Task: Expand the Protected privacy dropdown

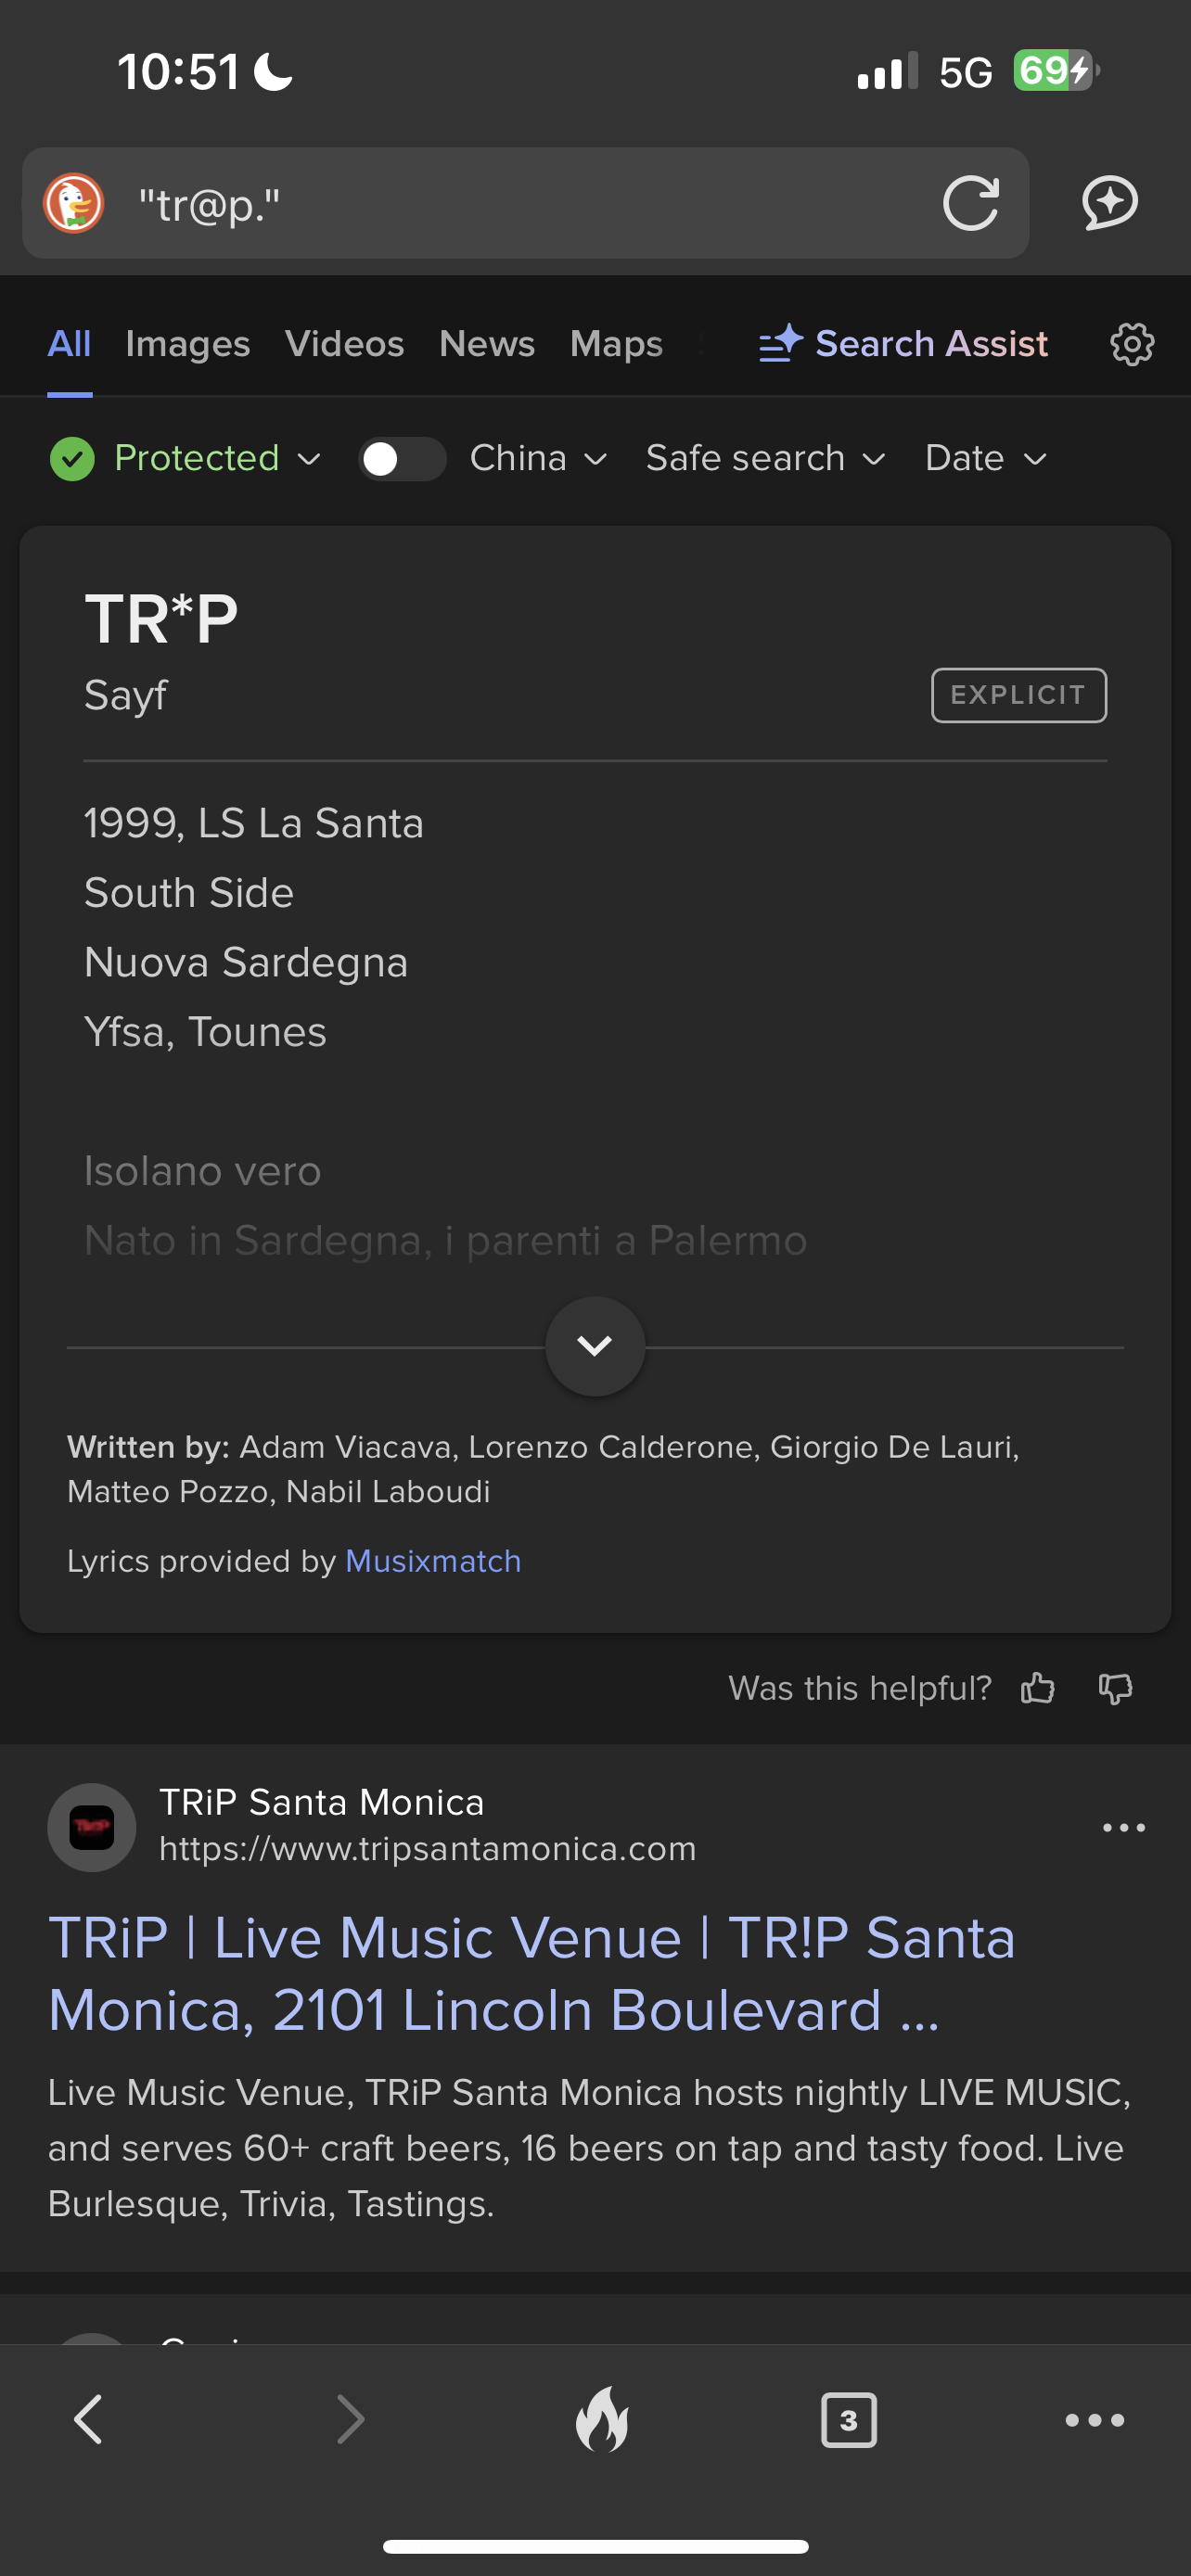Action: click(186, 459)
